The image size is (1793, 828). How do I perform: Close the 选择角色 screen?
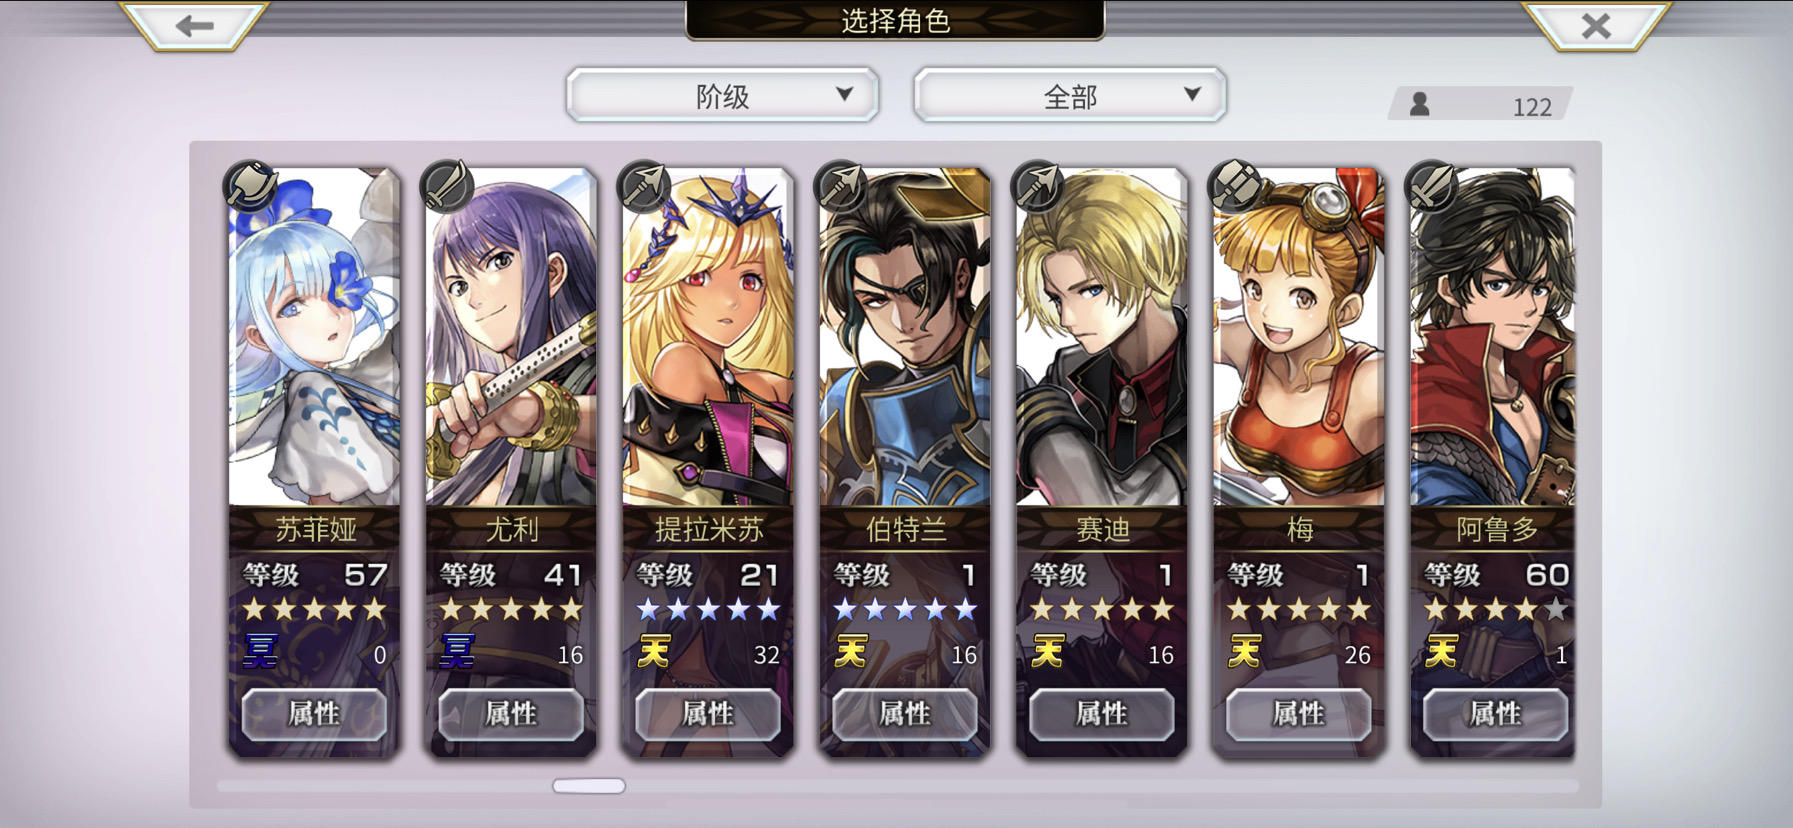1596,25
